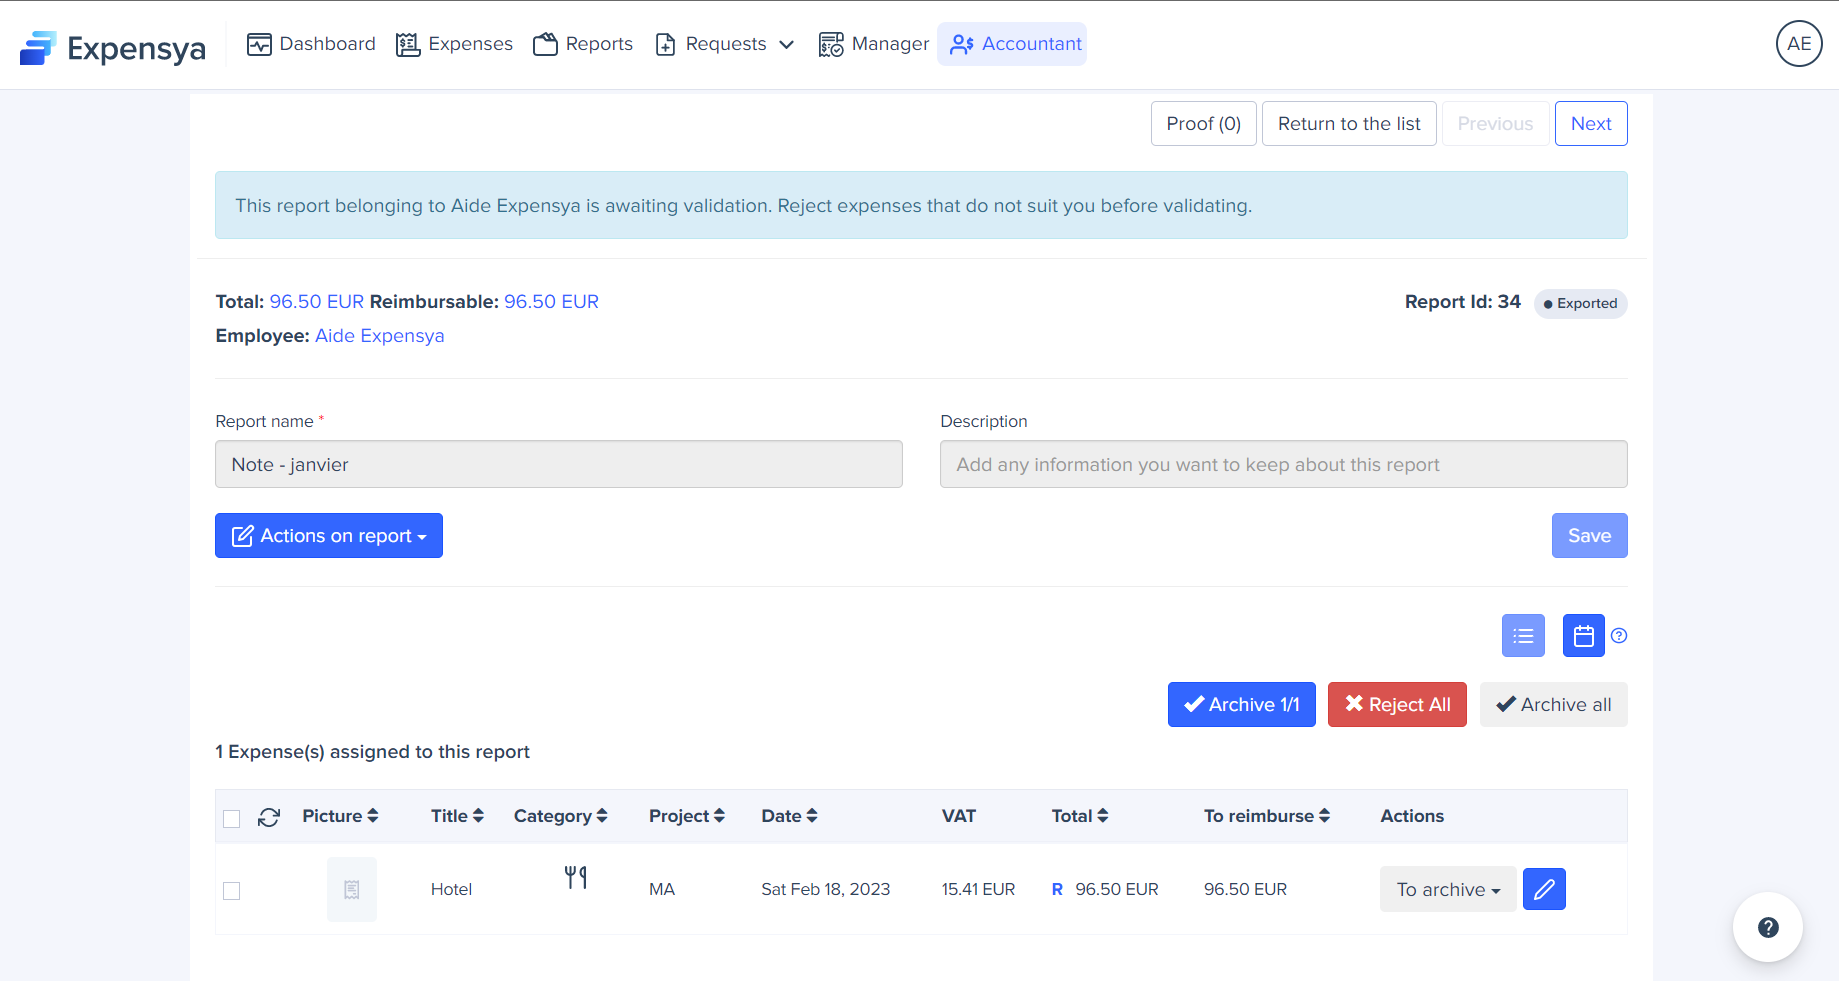Expand the Actions on report dropdown
The image size is (1839, 981).
(329, 536)
